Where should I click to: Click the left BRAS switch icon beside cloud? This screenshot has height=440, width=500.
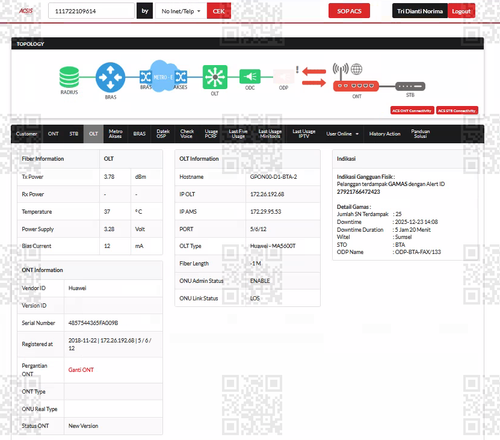(x=145, y=77)
